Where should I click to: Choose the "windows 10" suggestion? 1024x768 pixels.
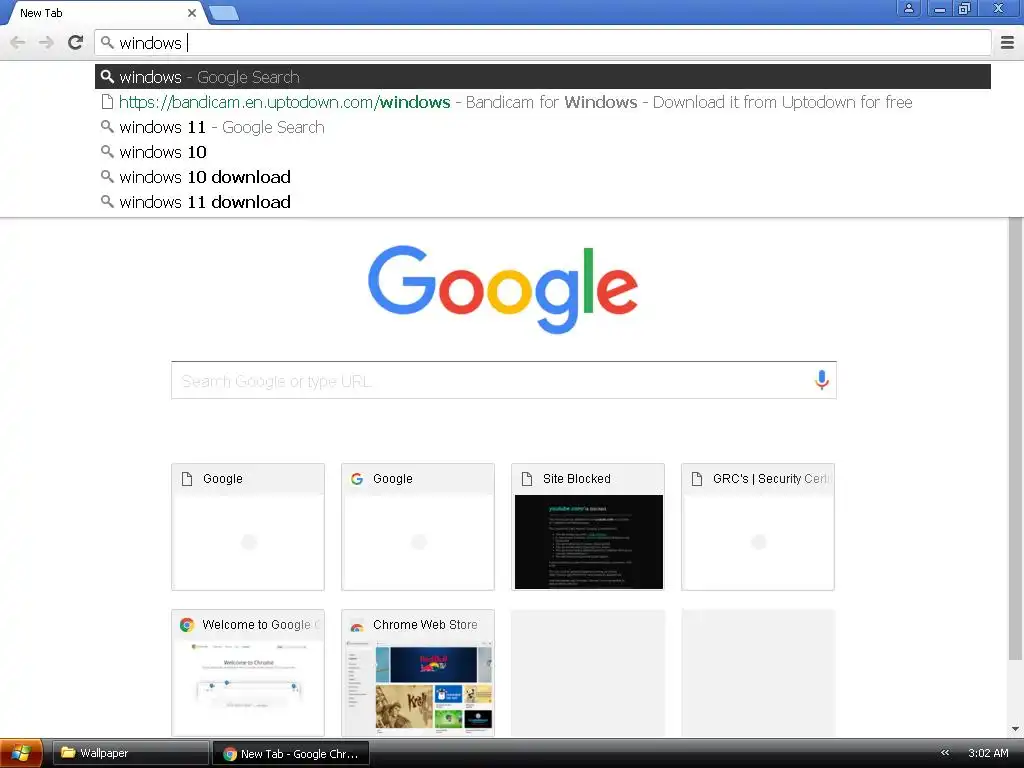click(543, 152)
